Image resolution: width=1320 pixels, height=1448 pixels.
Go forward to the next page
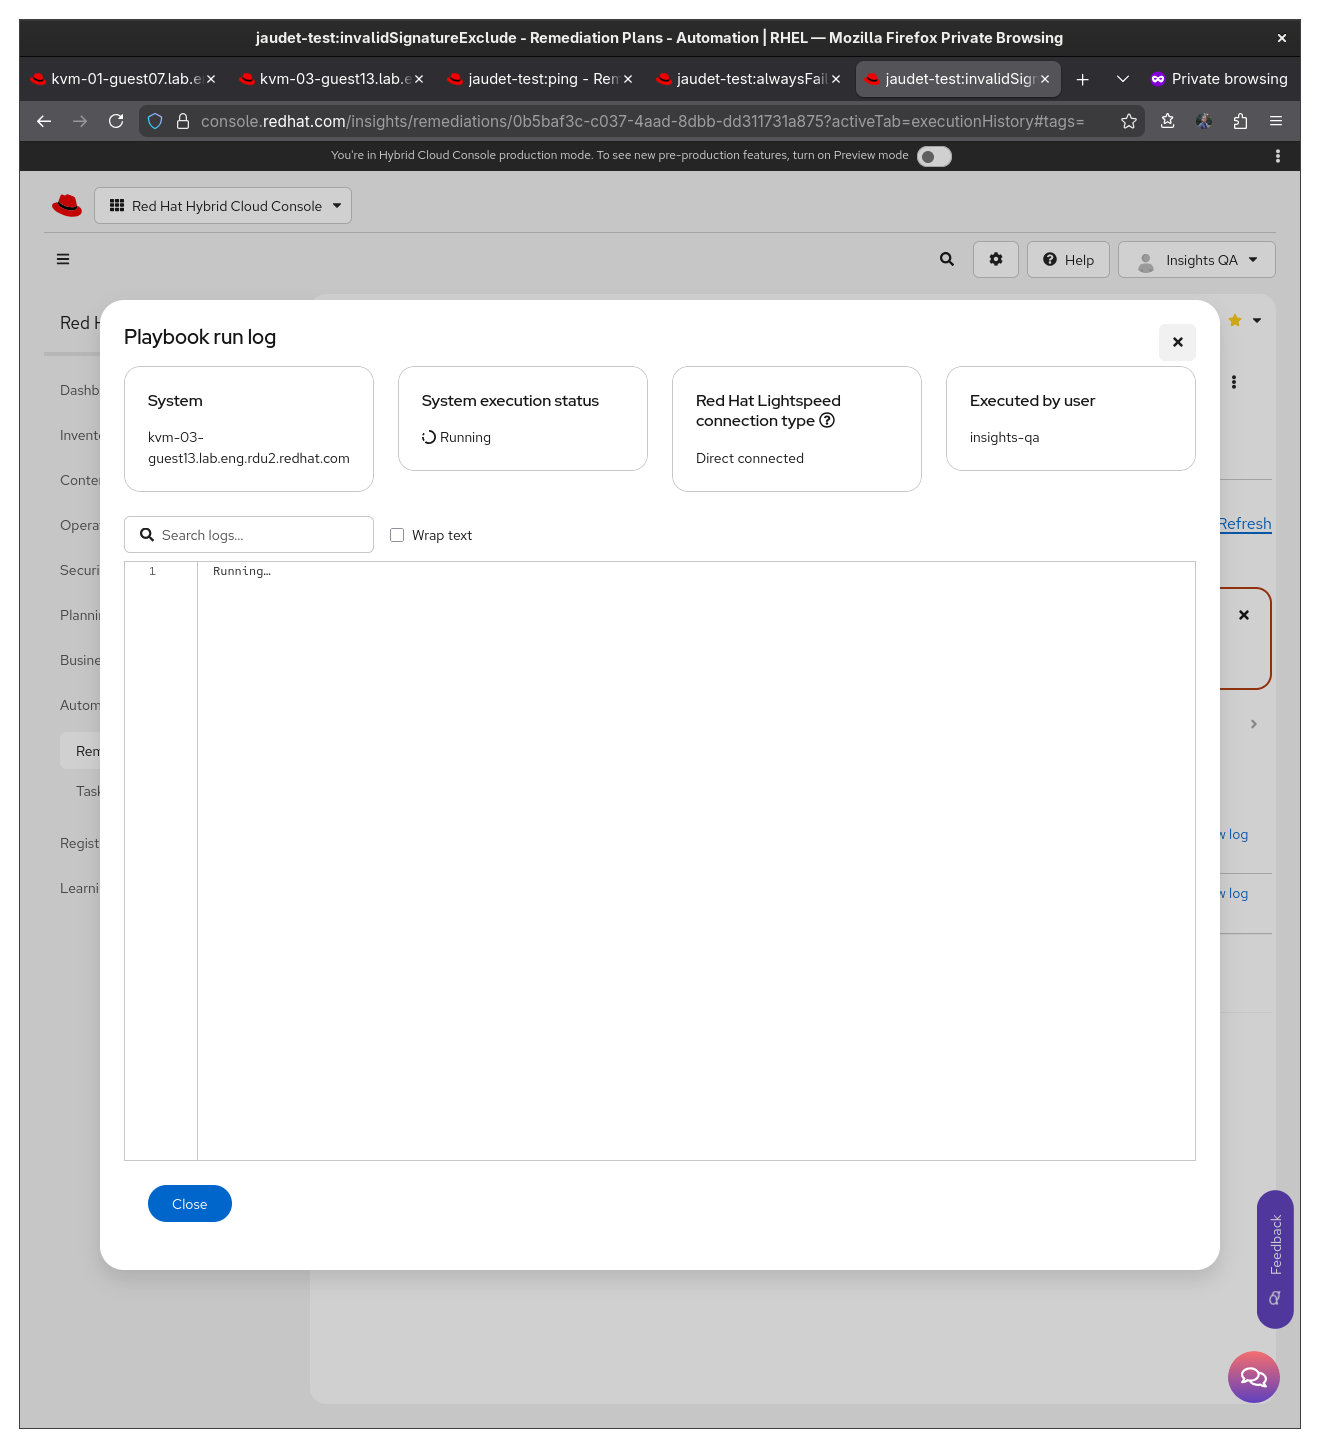pos(80,121)
